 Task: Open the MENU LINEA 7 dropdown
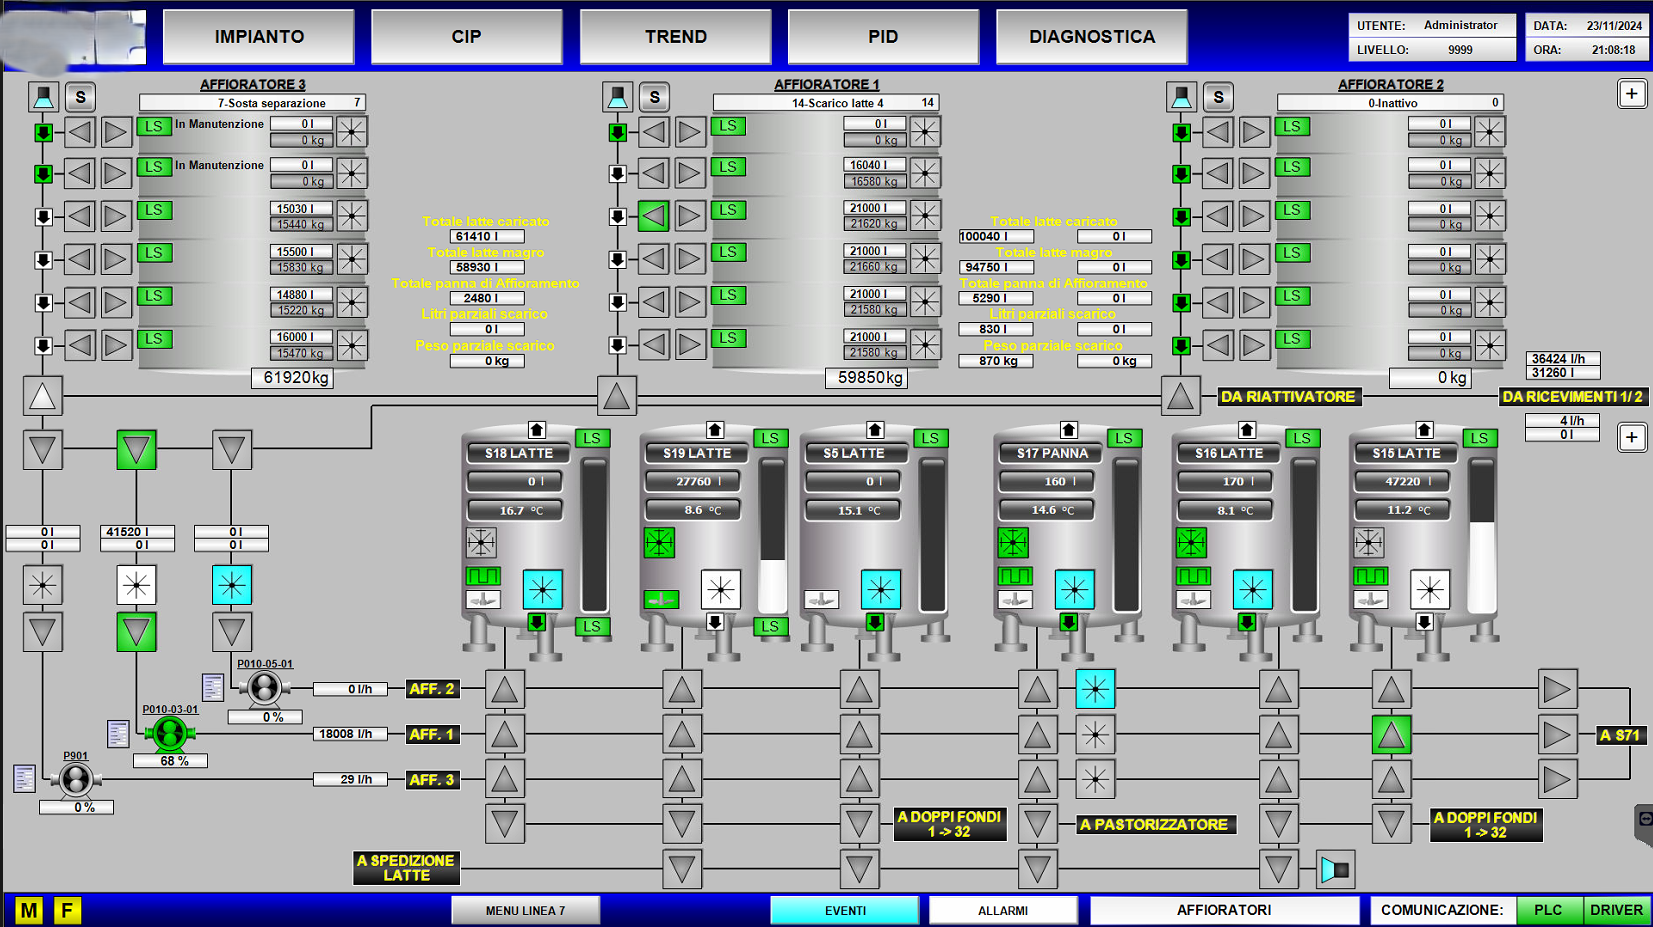pos(525,910)
